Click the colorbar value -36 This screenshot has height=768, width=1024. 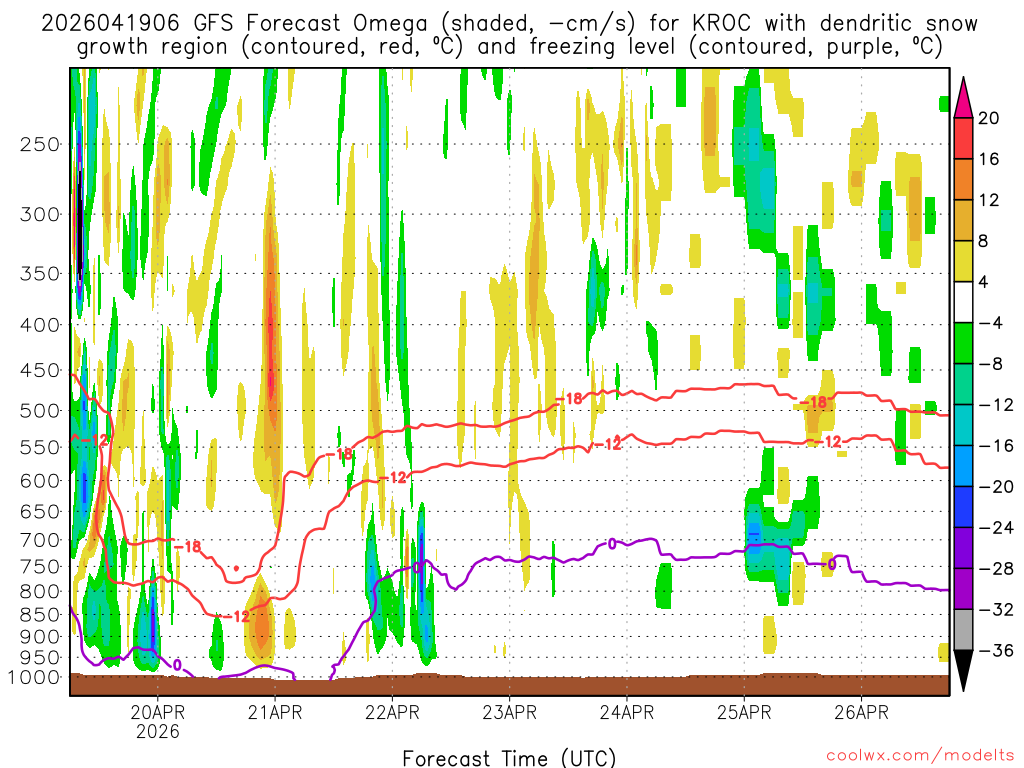point(997,650)
